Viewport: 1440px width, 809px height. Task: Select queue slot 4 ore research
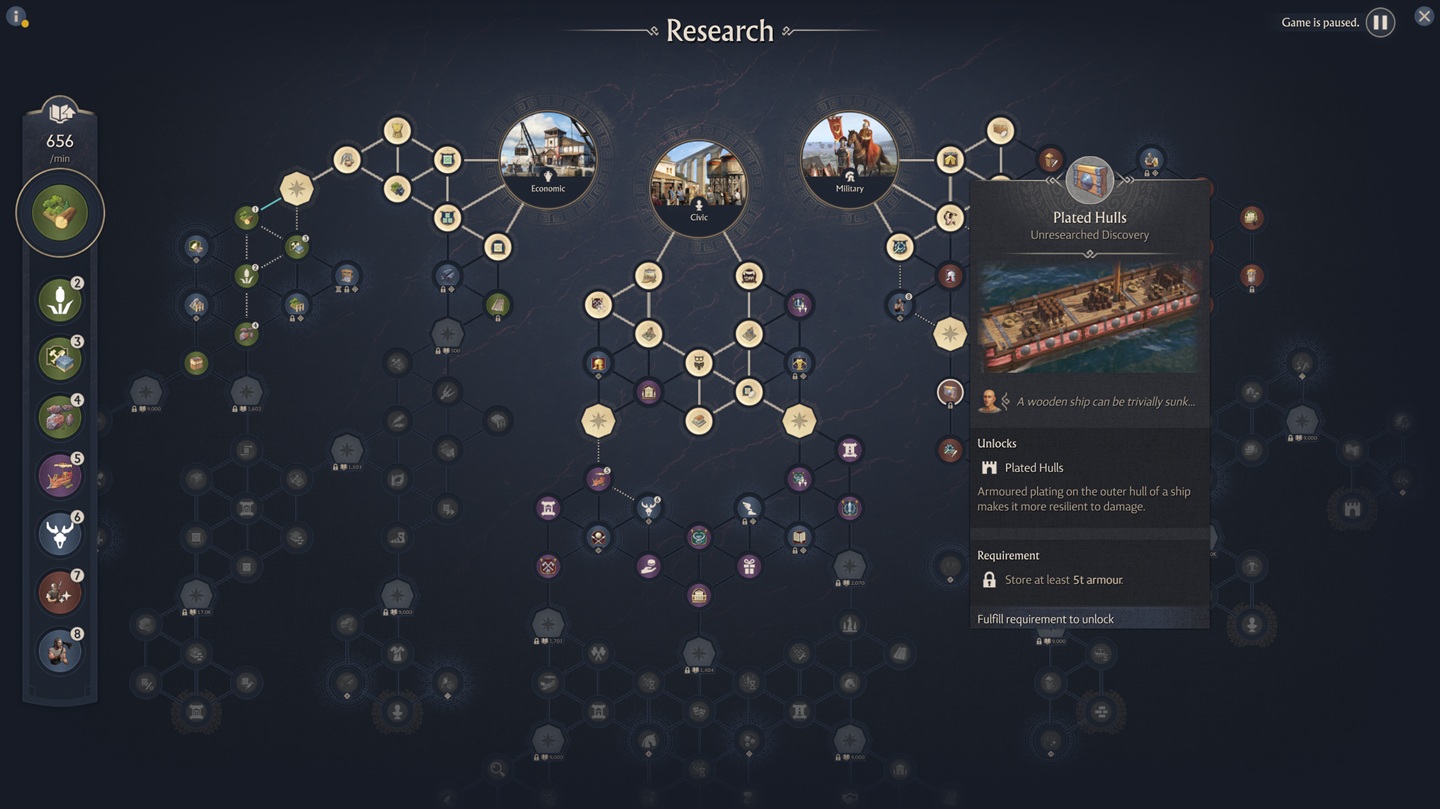pos(59,417)
